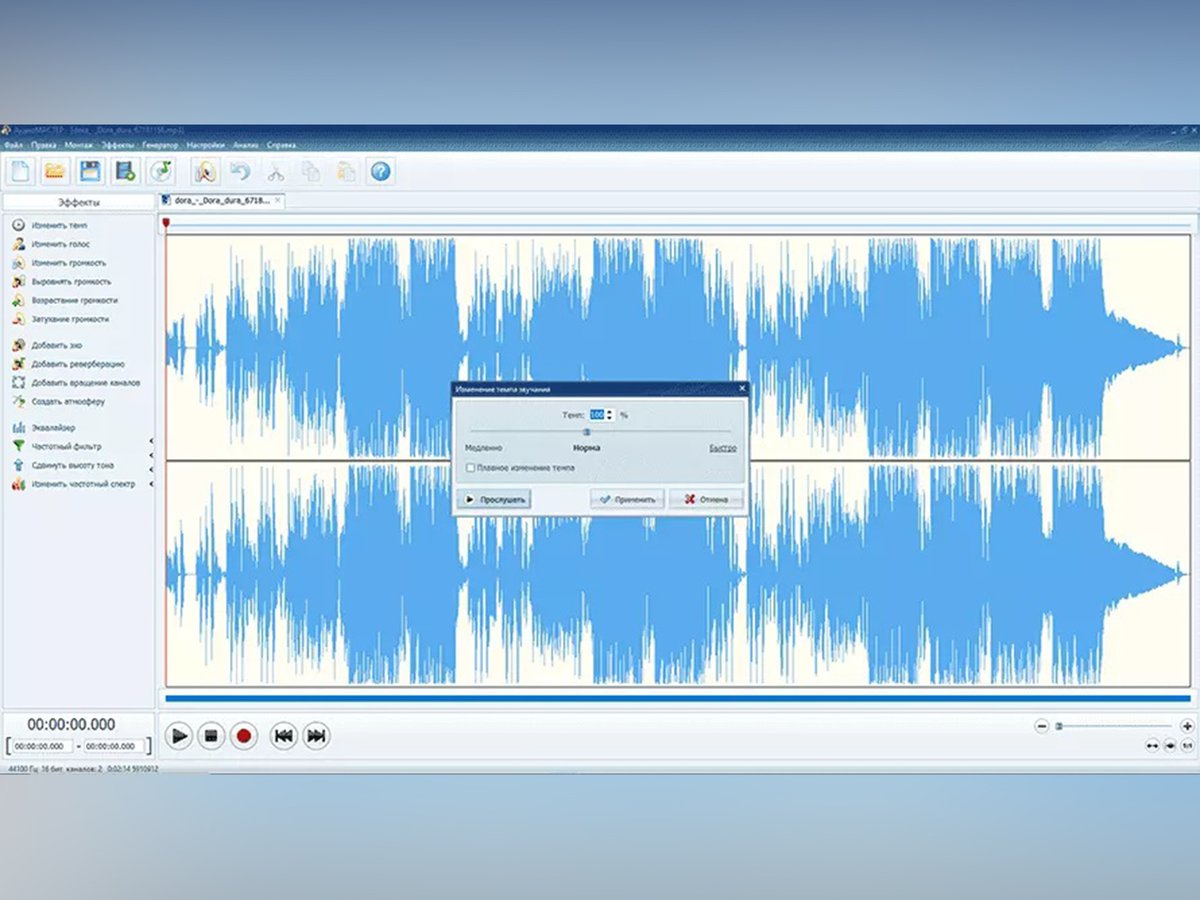Click the red playhead marker above waveform

[x=166, y=224]
